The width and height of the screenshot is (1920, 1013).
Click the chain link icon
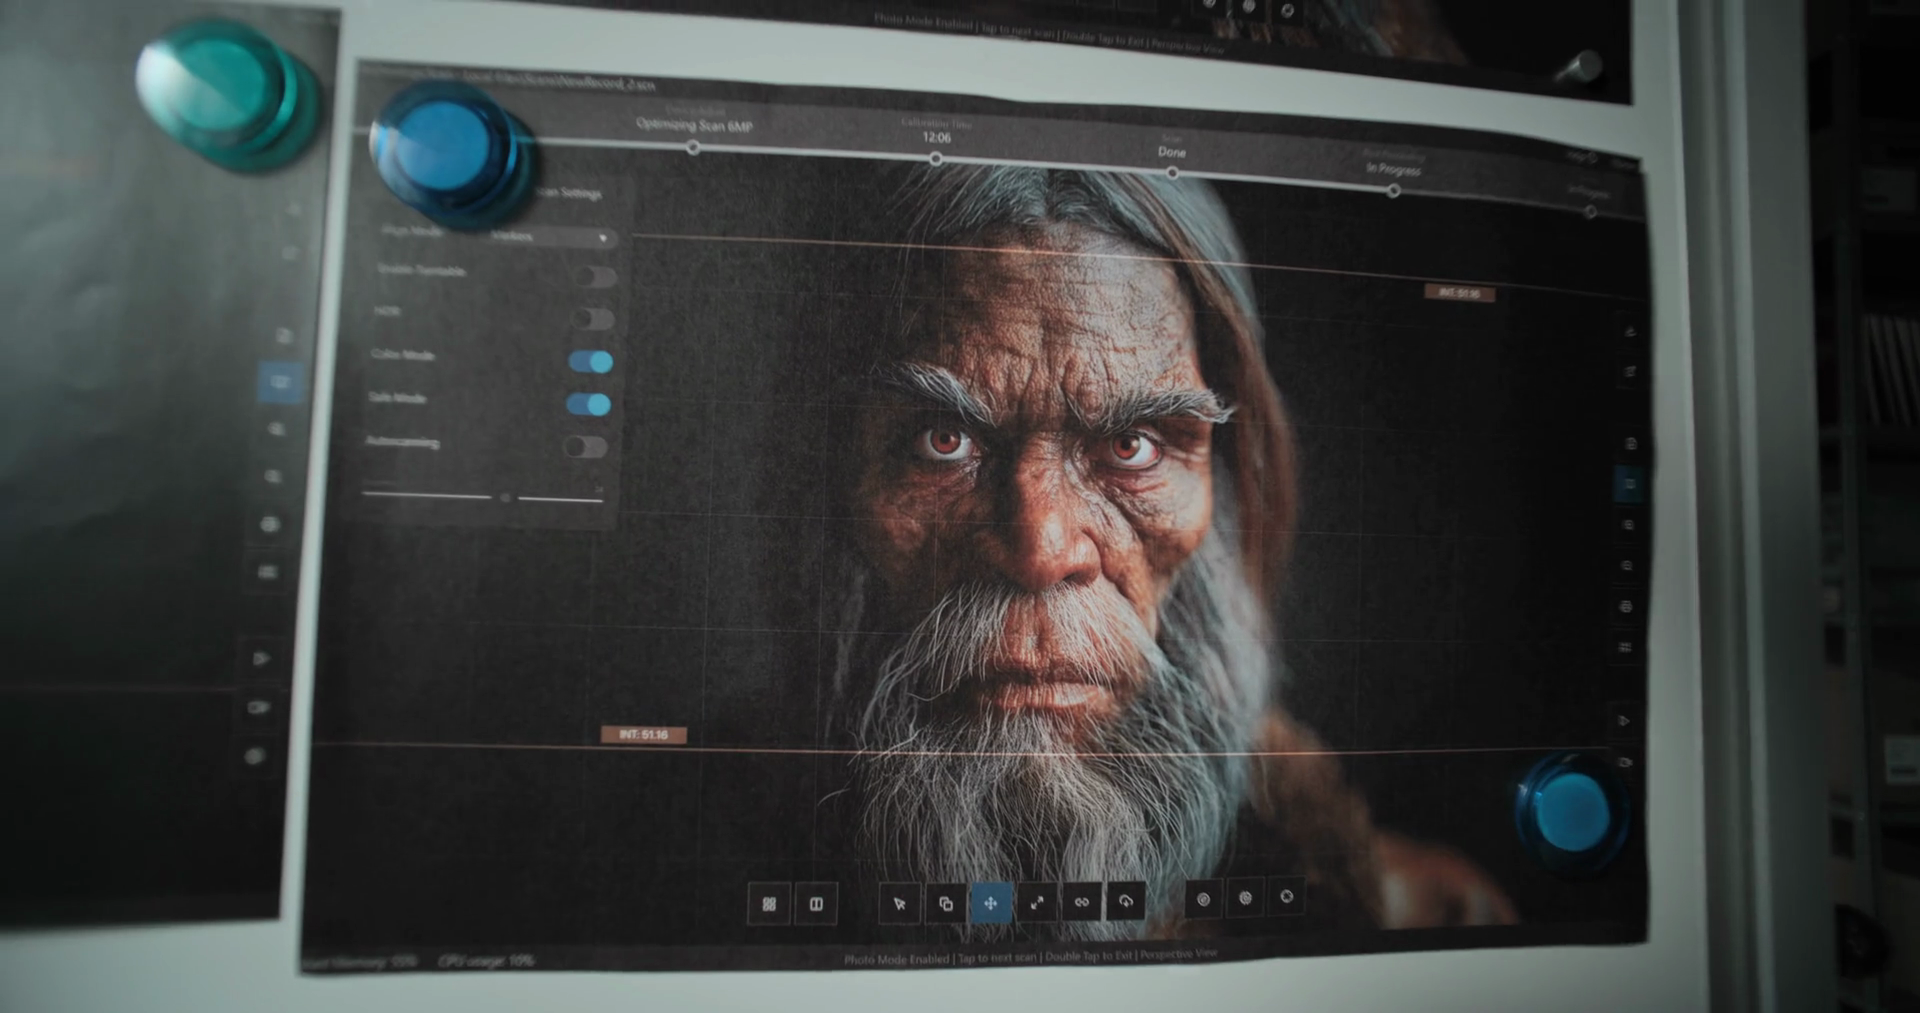(1082, 902)
